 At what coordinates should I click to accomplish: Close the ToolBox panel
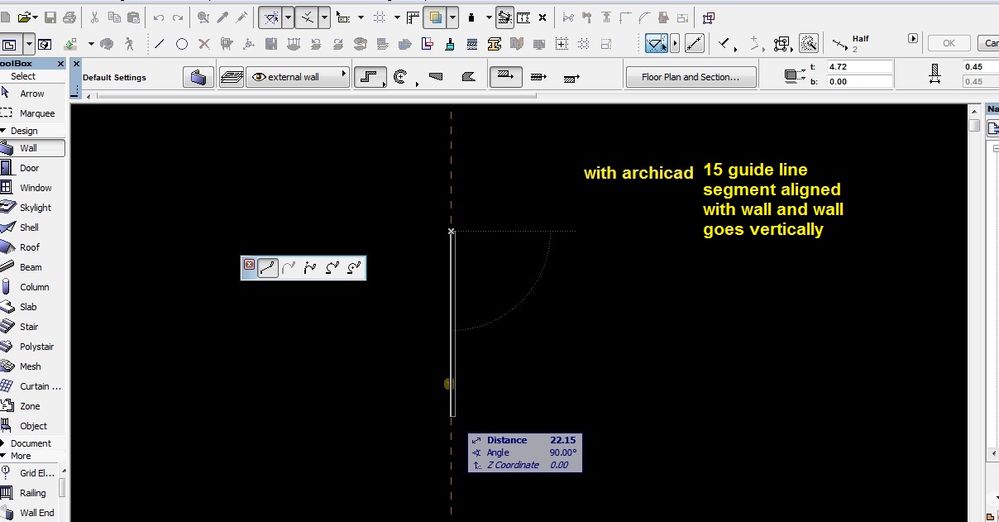click(x=61, y=64)
